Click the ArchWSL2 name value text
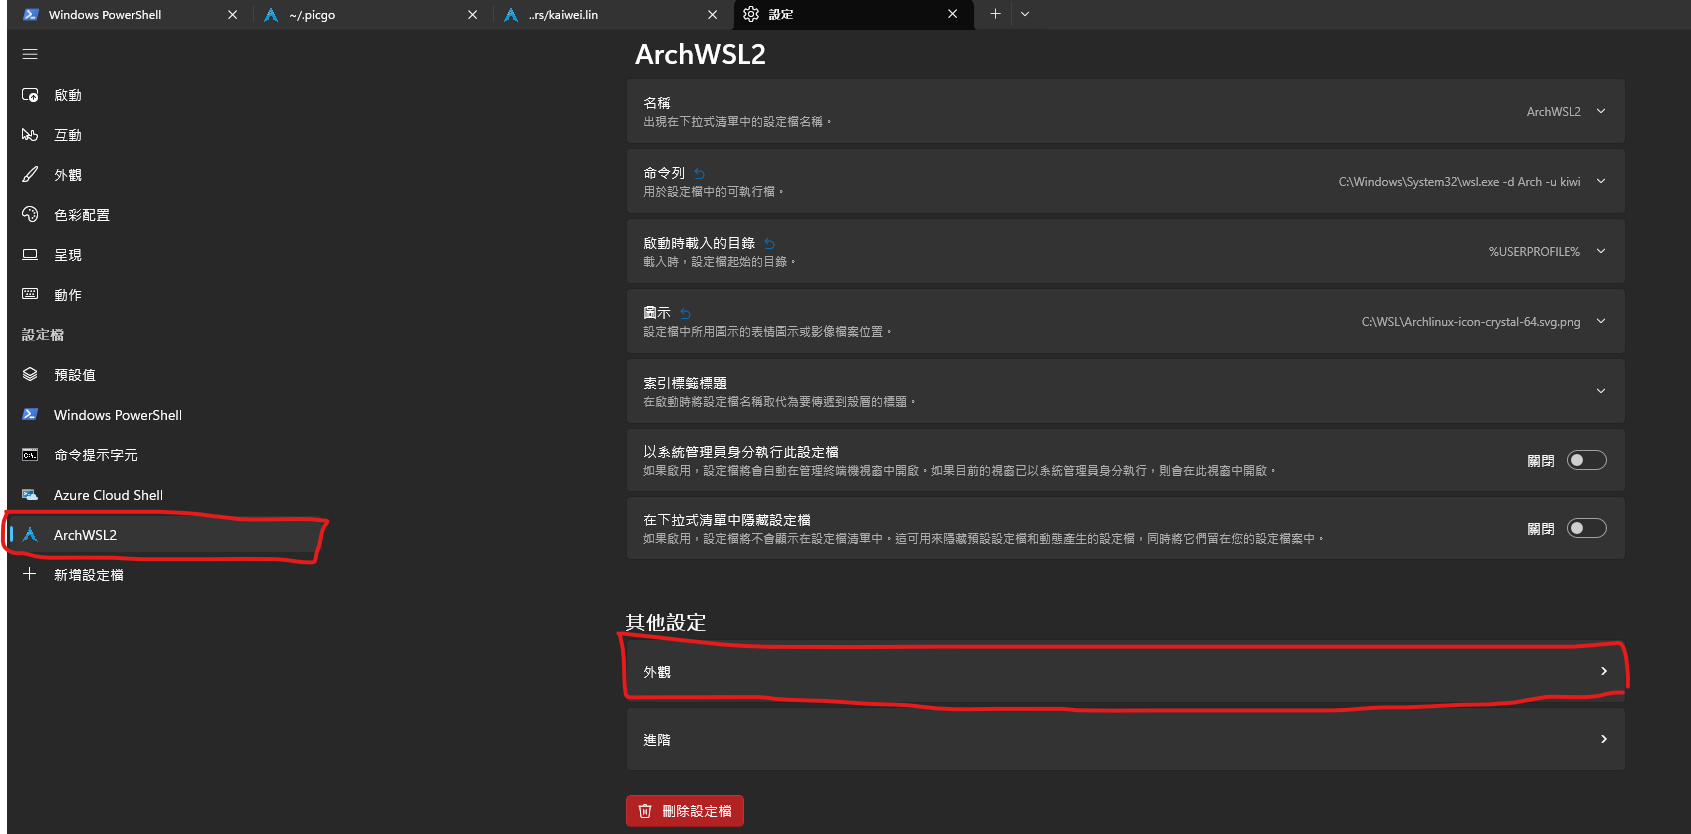This screenshot has height=834, width=1691. [1553, 112]
